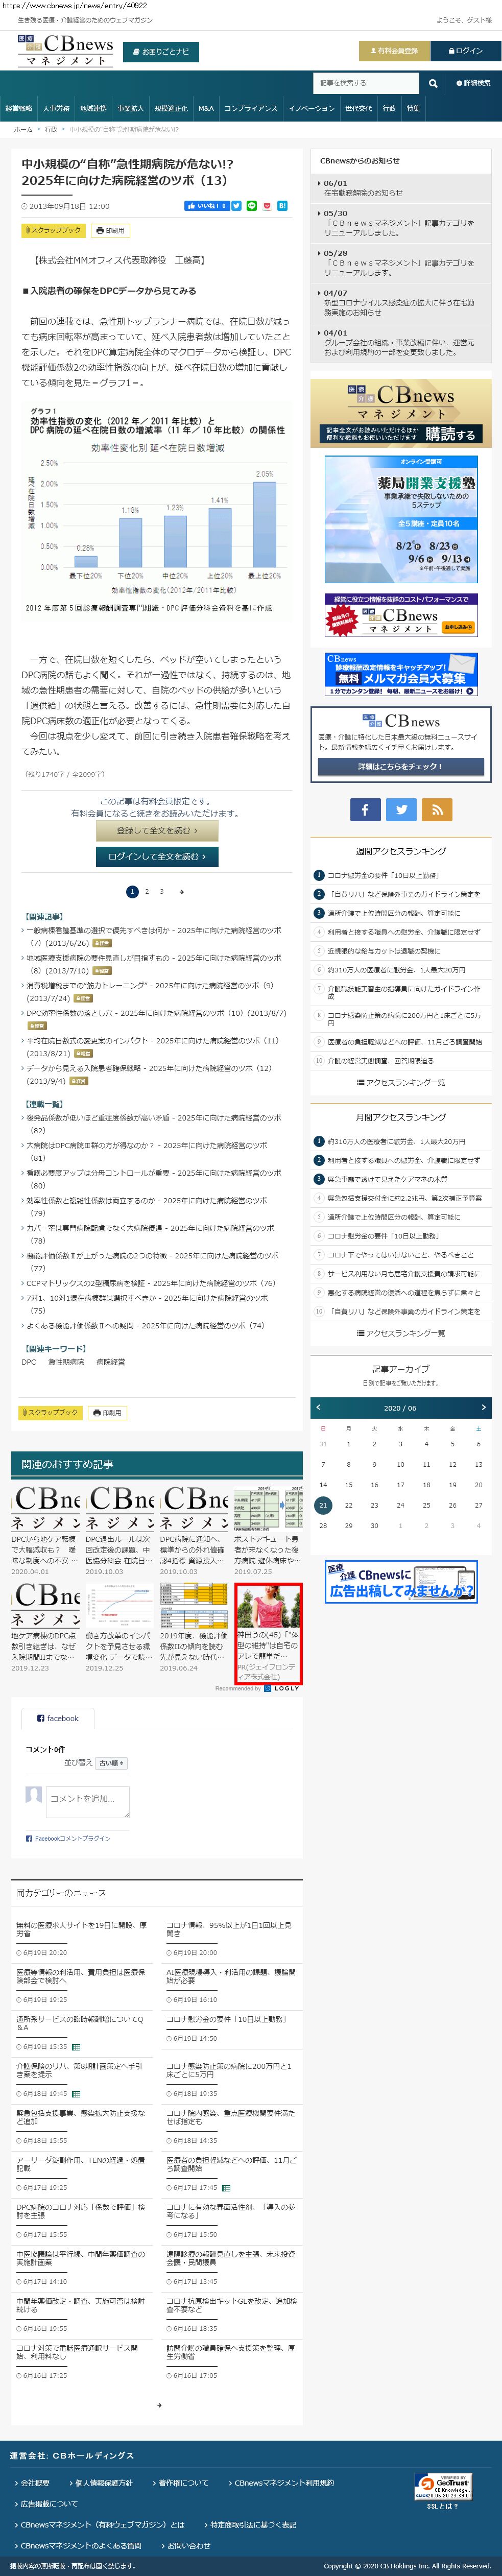
Task: Click the スクラップブック button below title
Action: point(53,231)
